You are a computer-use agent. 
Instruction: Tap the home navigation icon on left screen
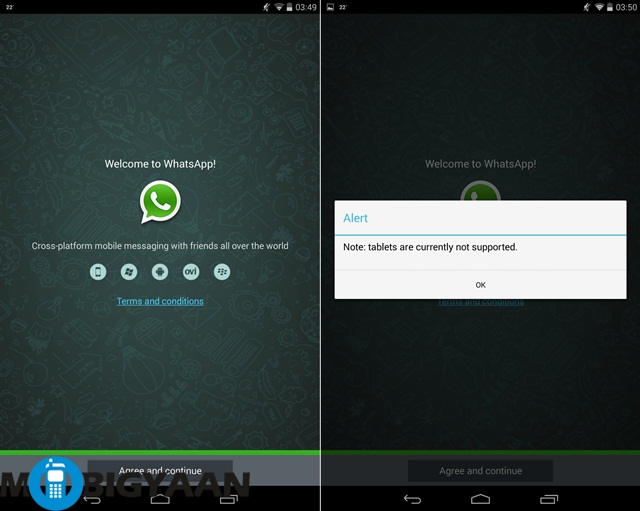coord(160,499)
